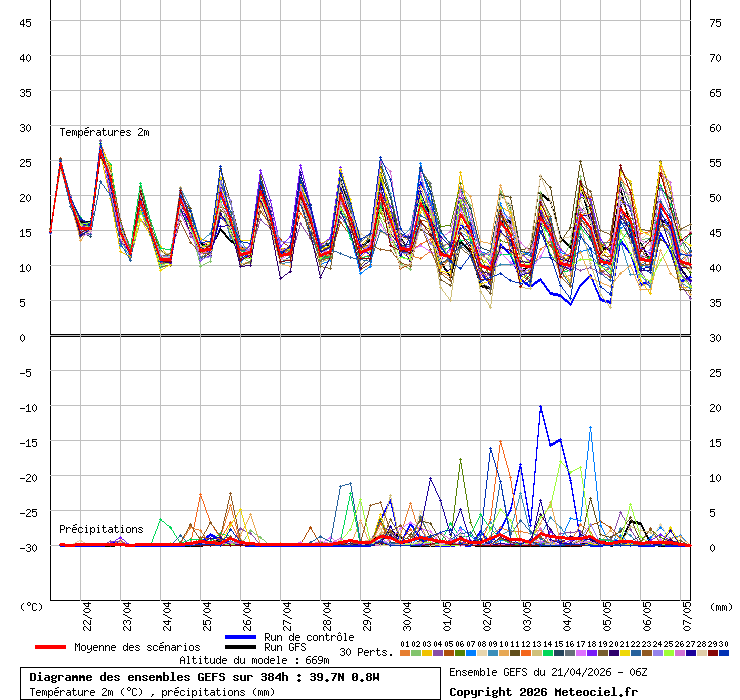Select the orange perturbation 01 swatch
The height and width of the screenshot is (700, 740).
[x=405, y=652]
